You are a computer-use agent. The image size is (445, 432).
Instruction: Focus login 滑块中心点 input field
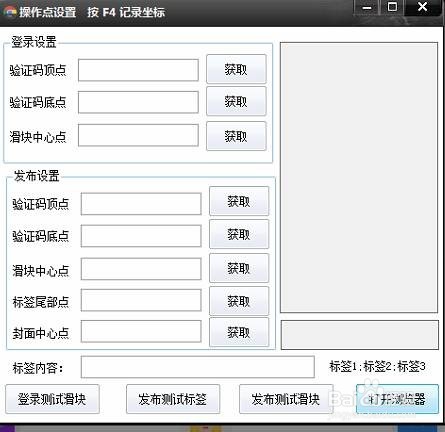pos(138,135)
